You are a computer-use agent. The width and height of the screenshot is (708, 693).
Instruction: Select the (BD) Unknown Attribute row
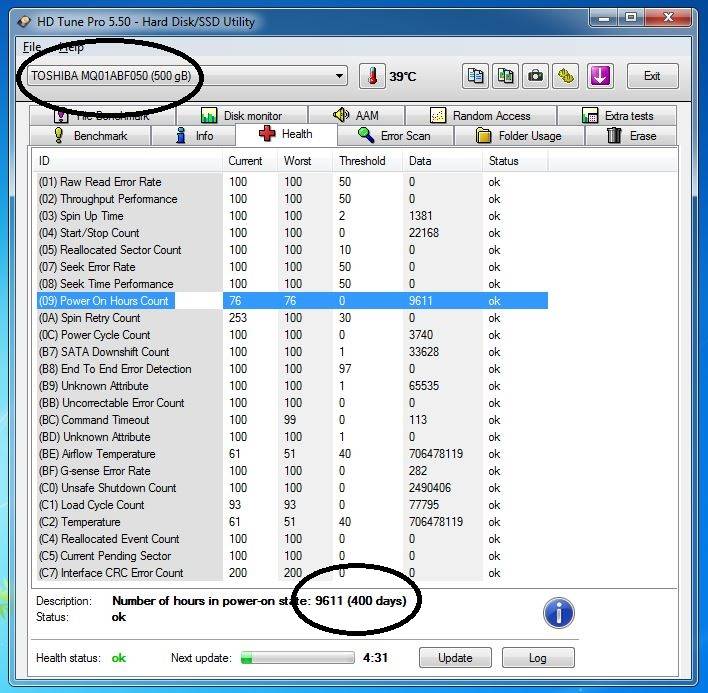292,437
